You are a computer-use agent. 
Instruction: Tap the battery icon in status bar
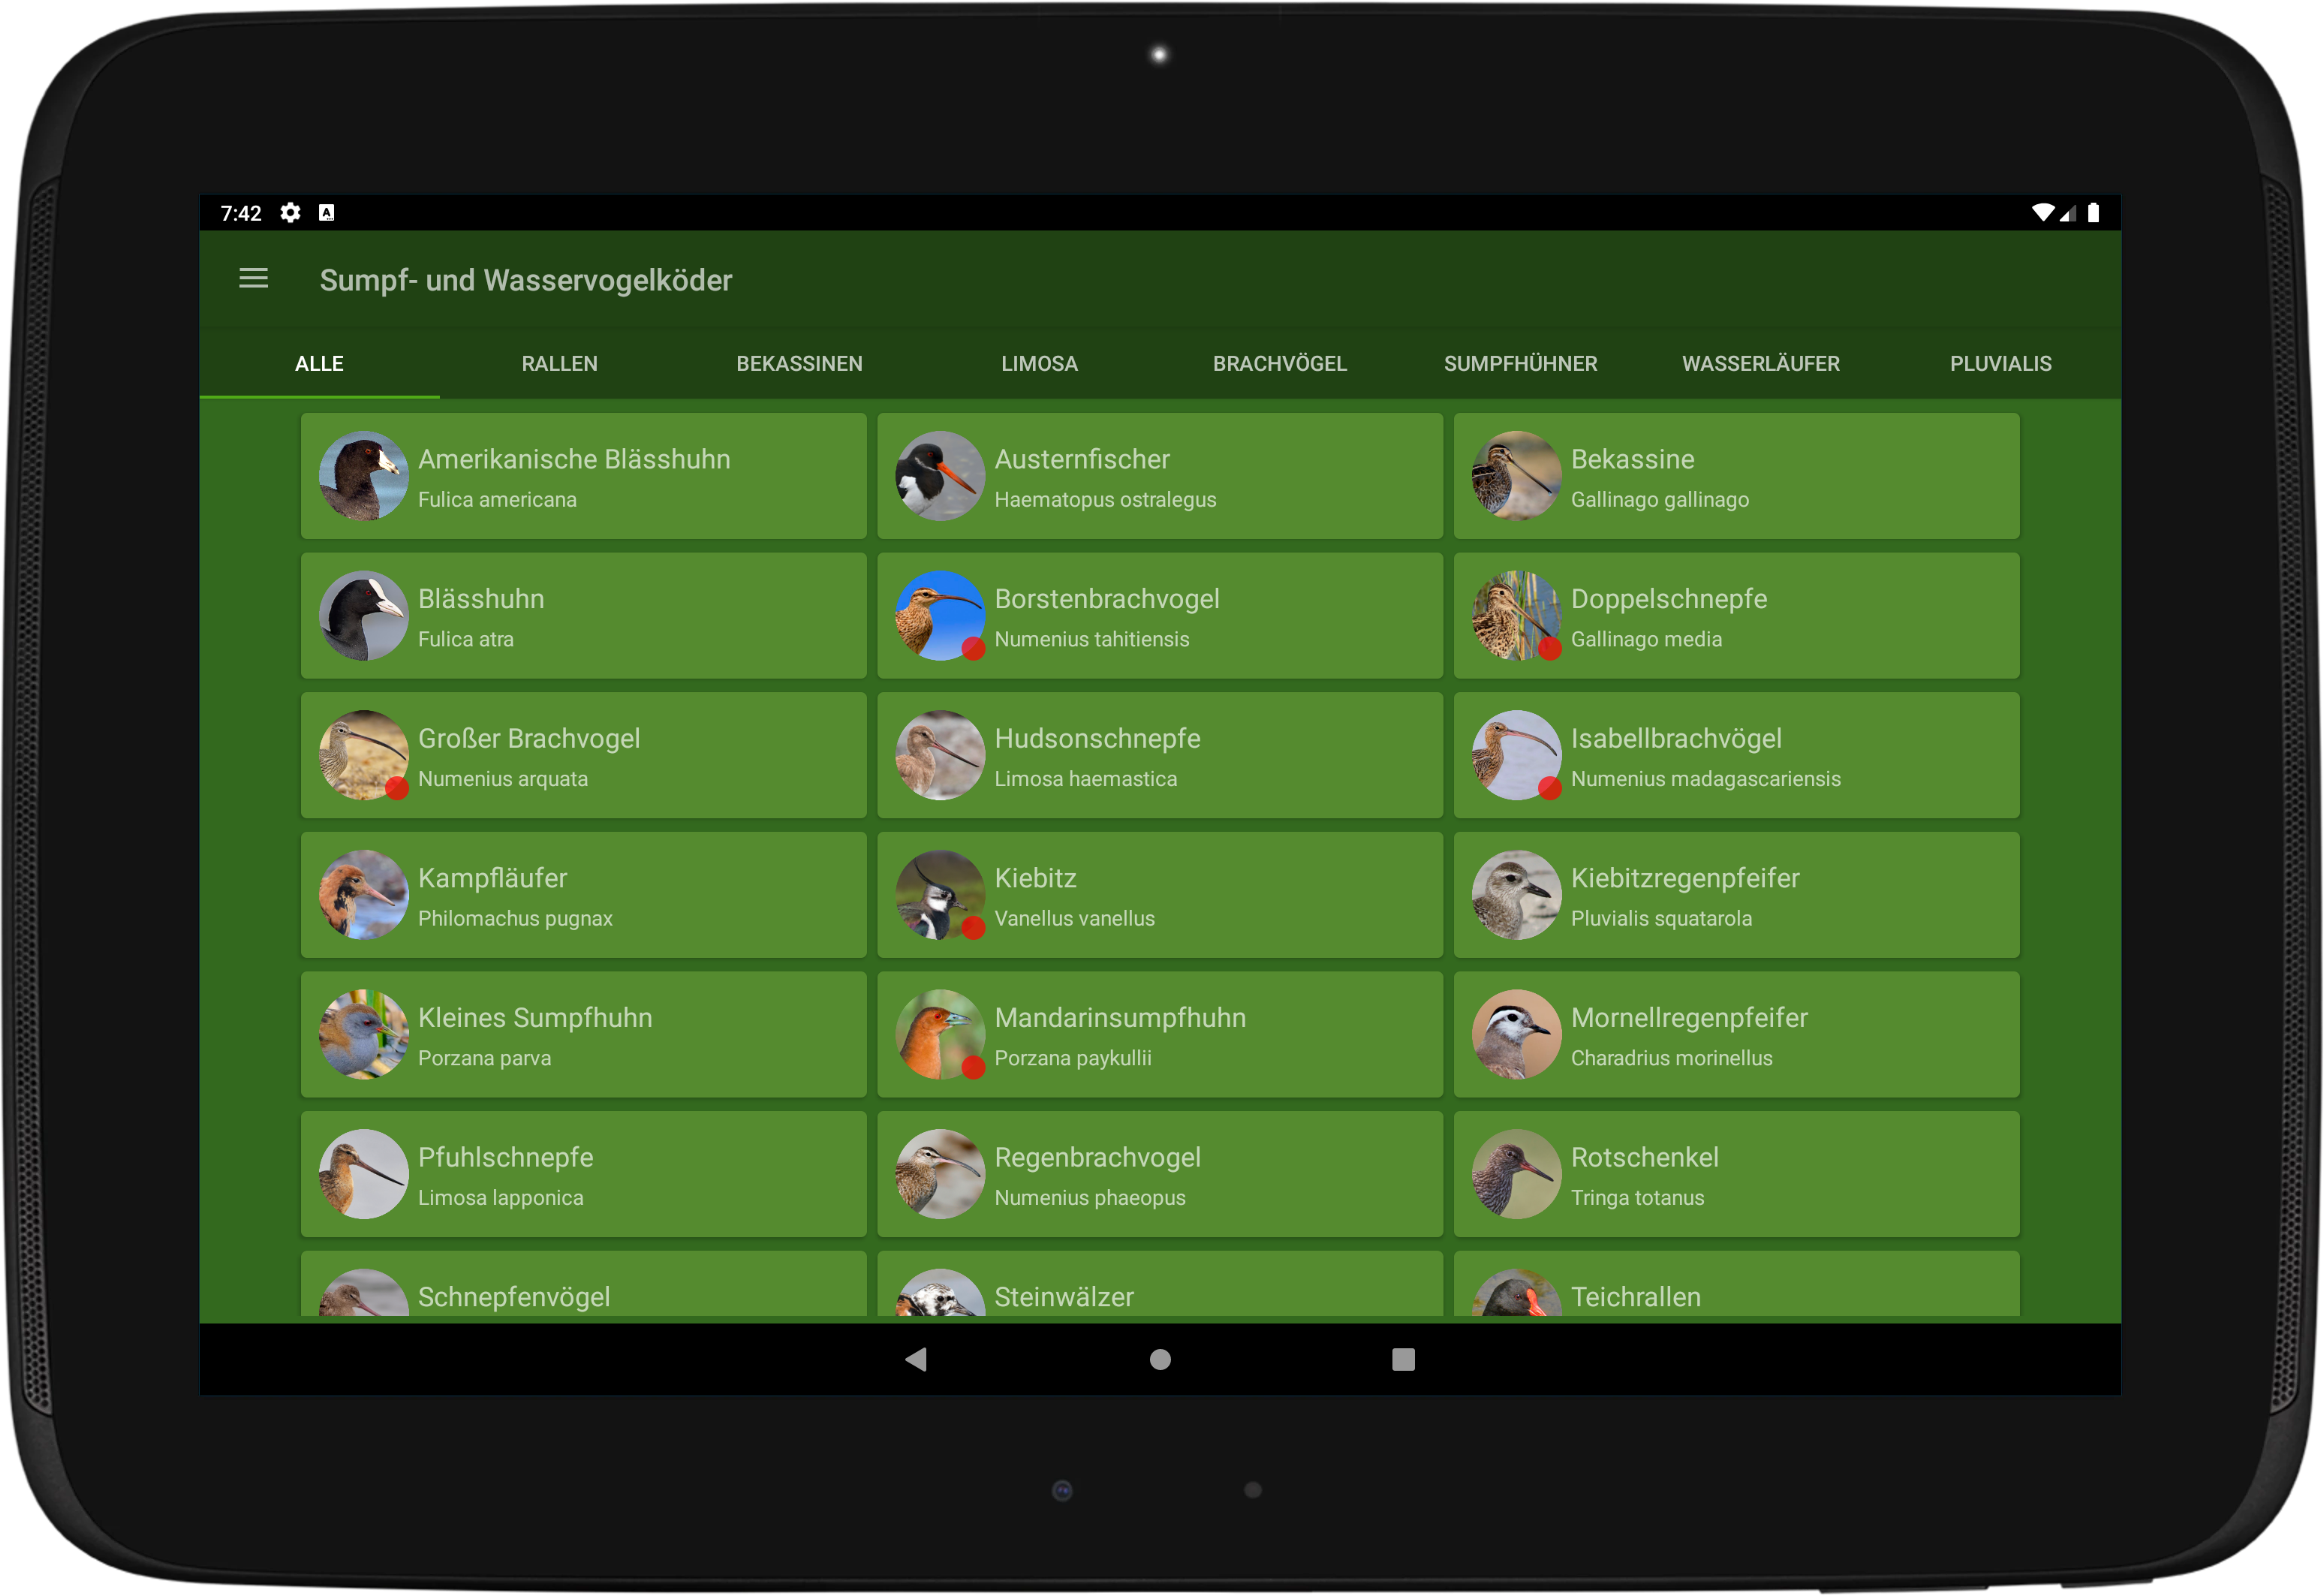(2094, 213)
